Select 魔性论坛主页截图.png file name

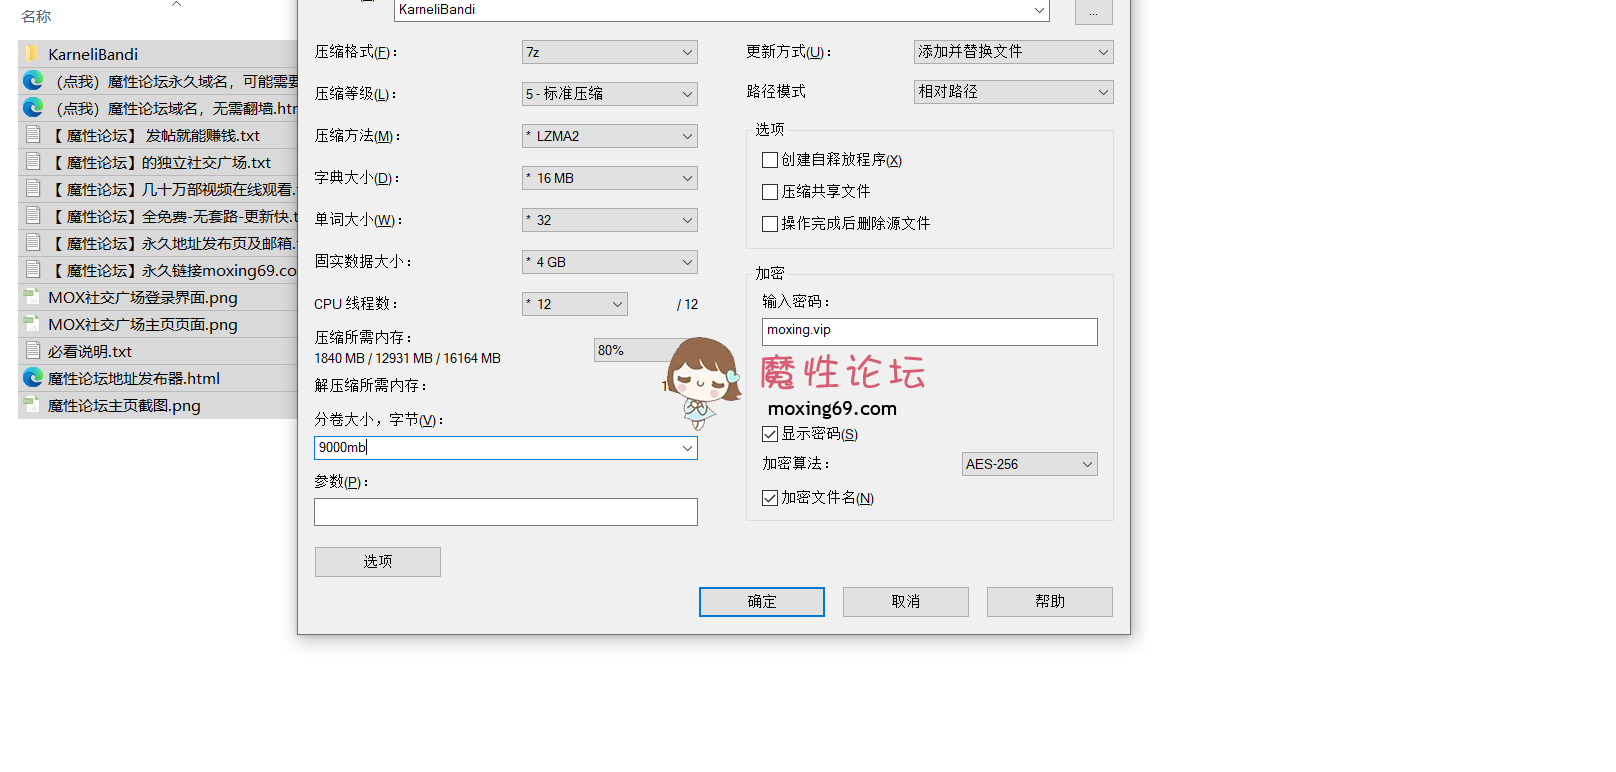(124, 406)
